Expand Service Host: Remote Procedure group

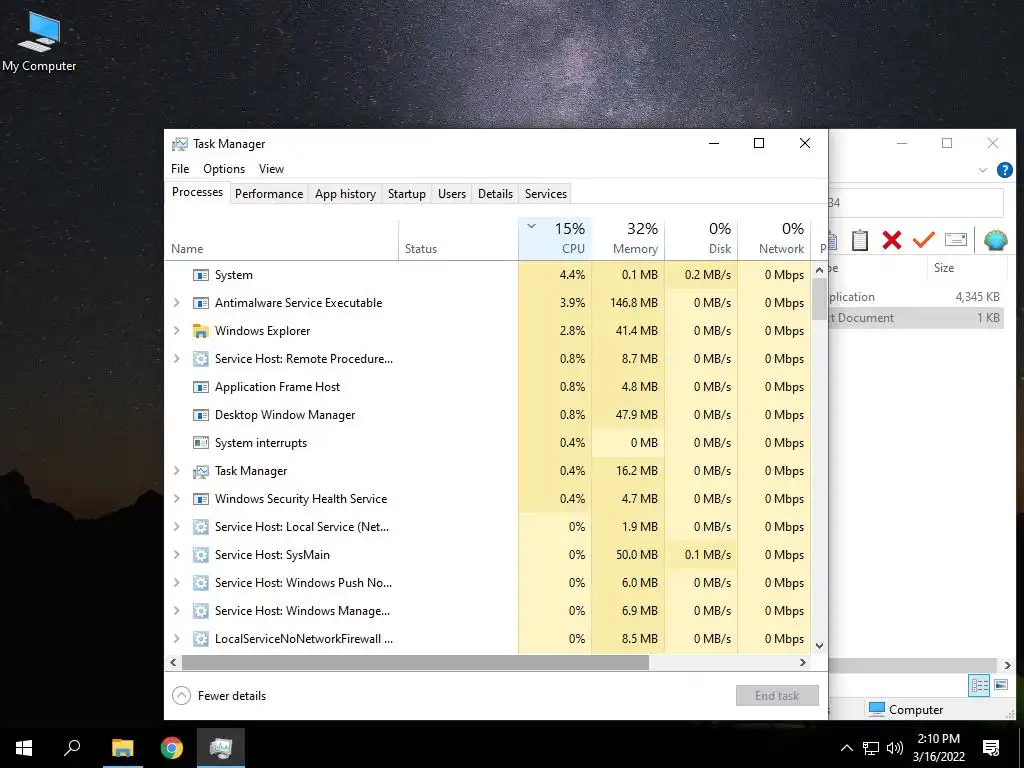click(x=176, y=359)
